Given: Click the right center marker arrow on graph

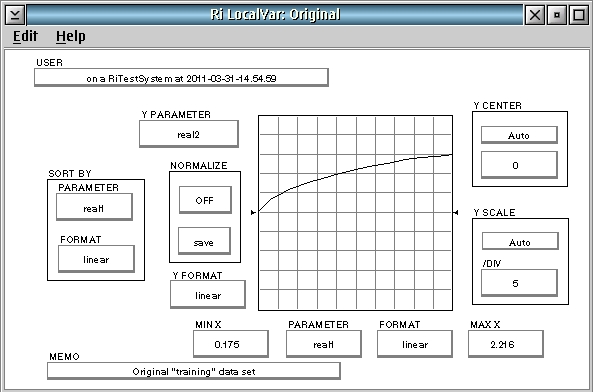Looking at the screenshot, I should 456,212.
